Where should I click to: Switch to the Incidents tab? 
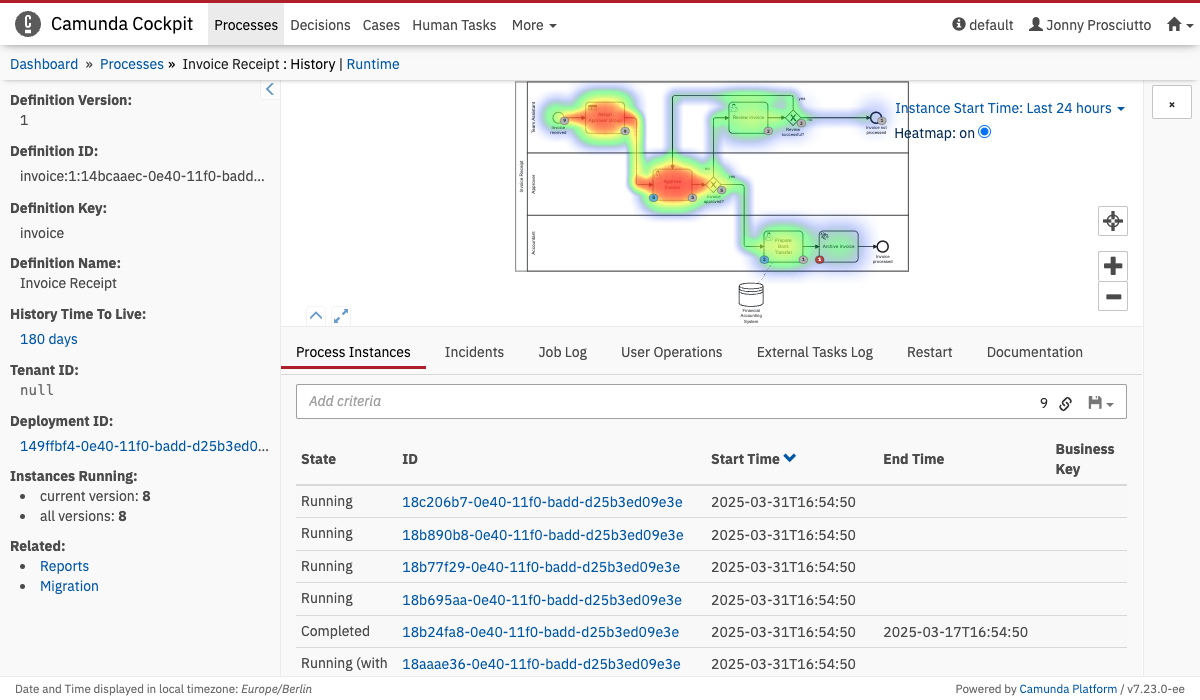tap(474, 352)
